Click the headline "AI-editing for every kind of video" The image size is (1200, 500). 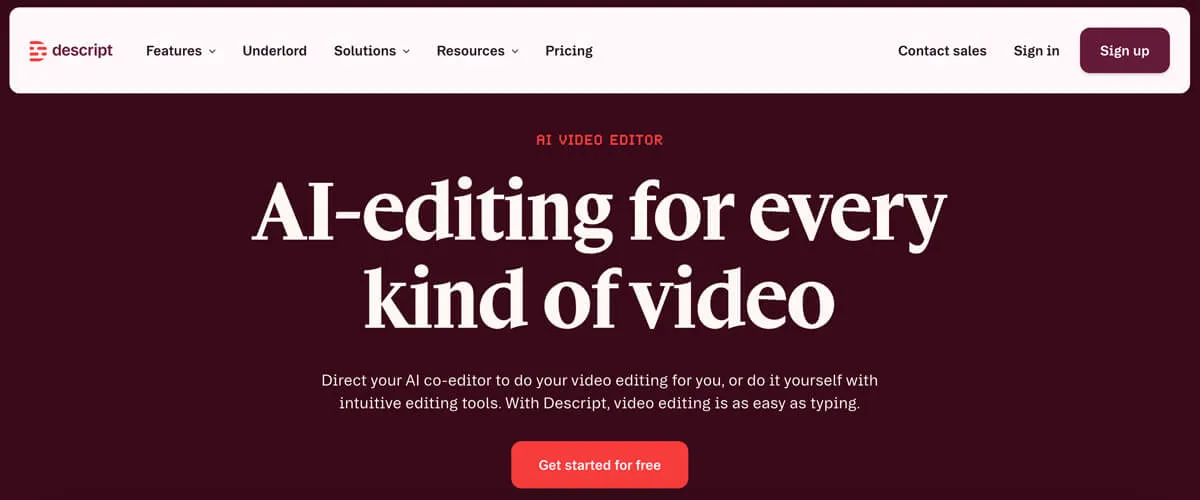pos(599,255)
